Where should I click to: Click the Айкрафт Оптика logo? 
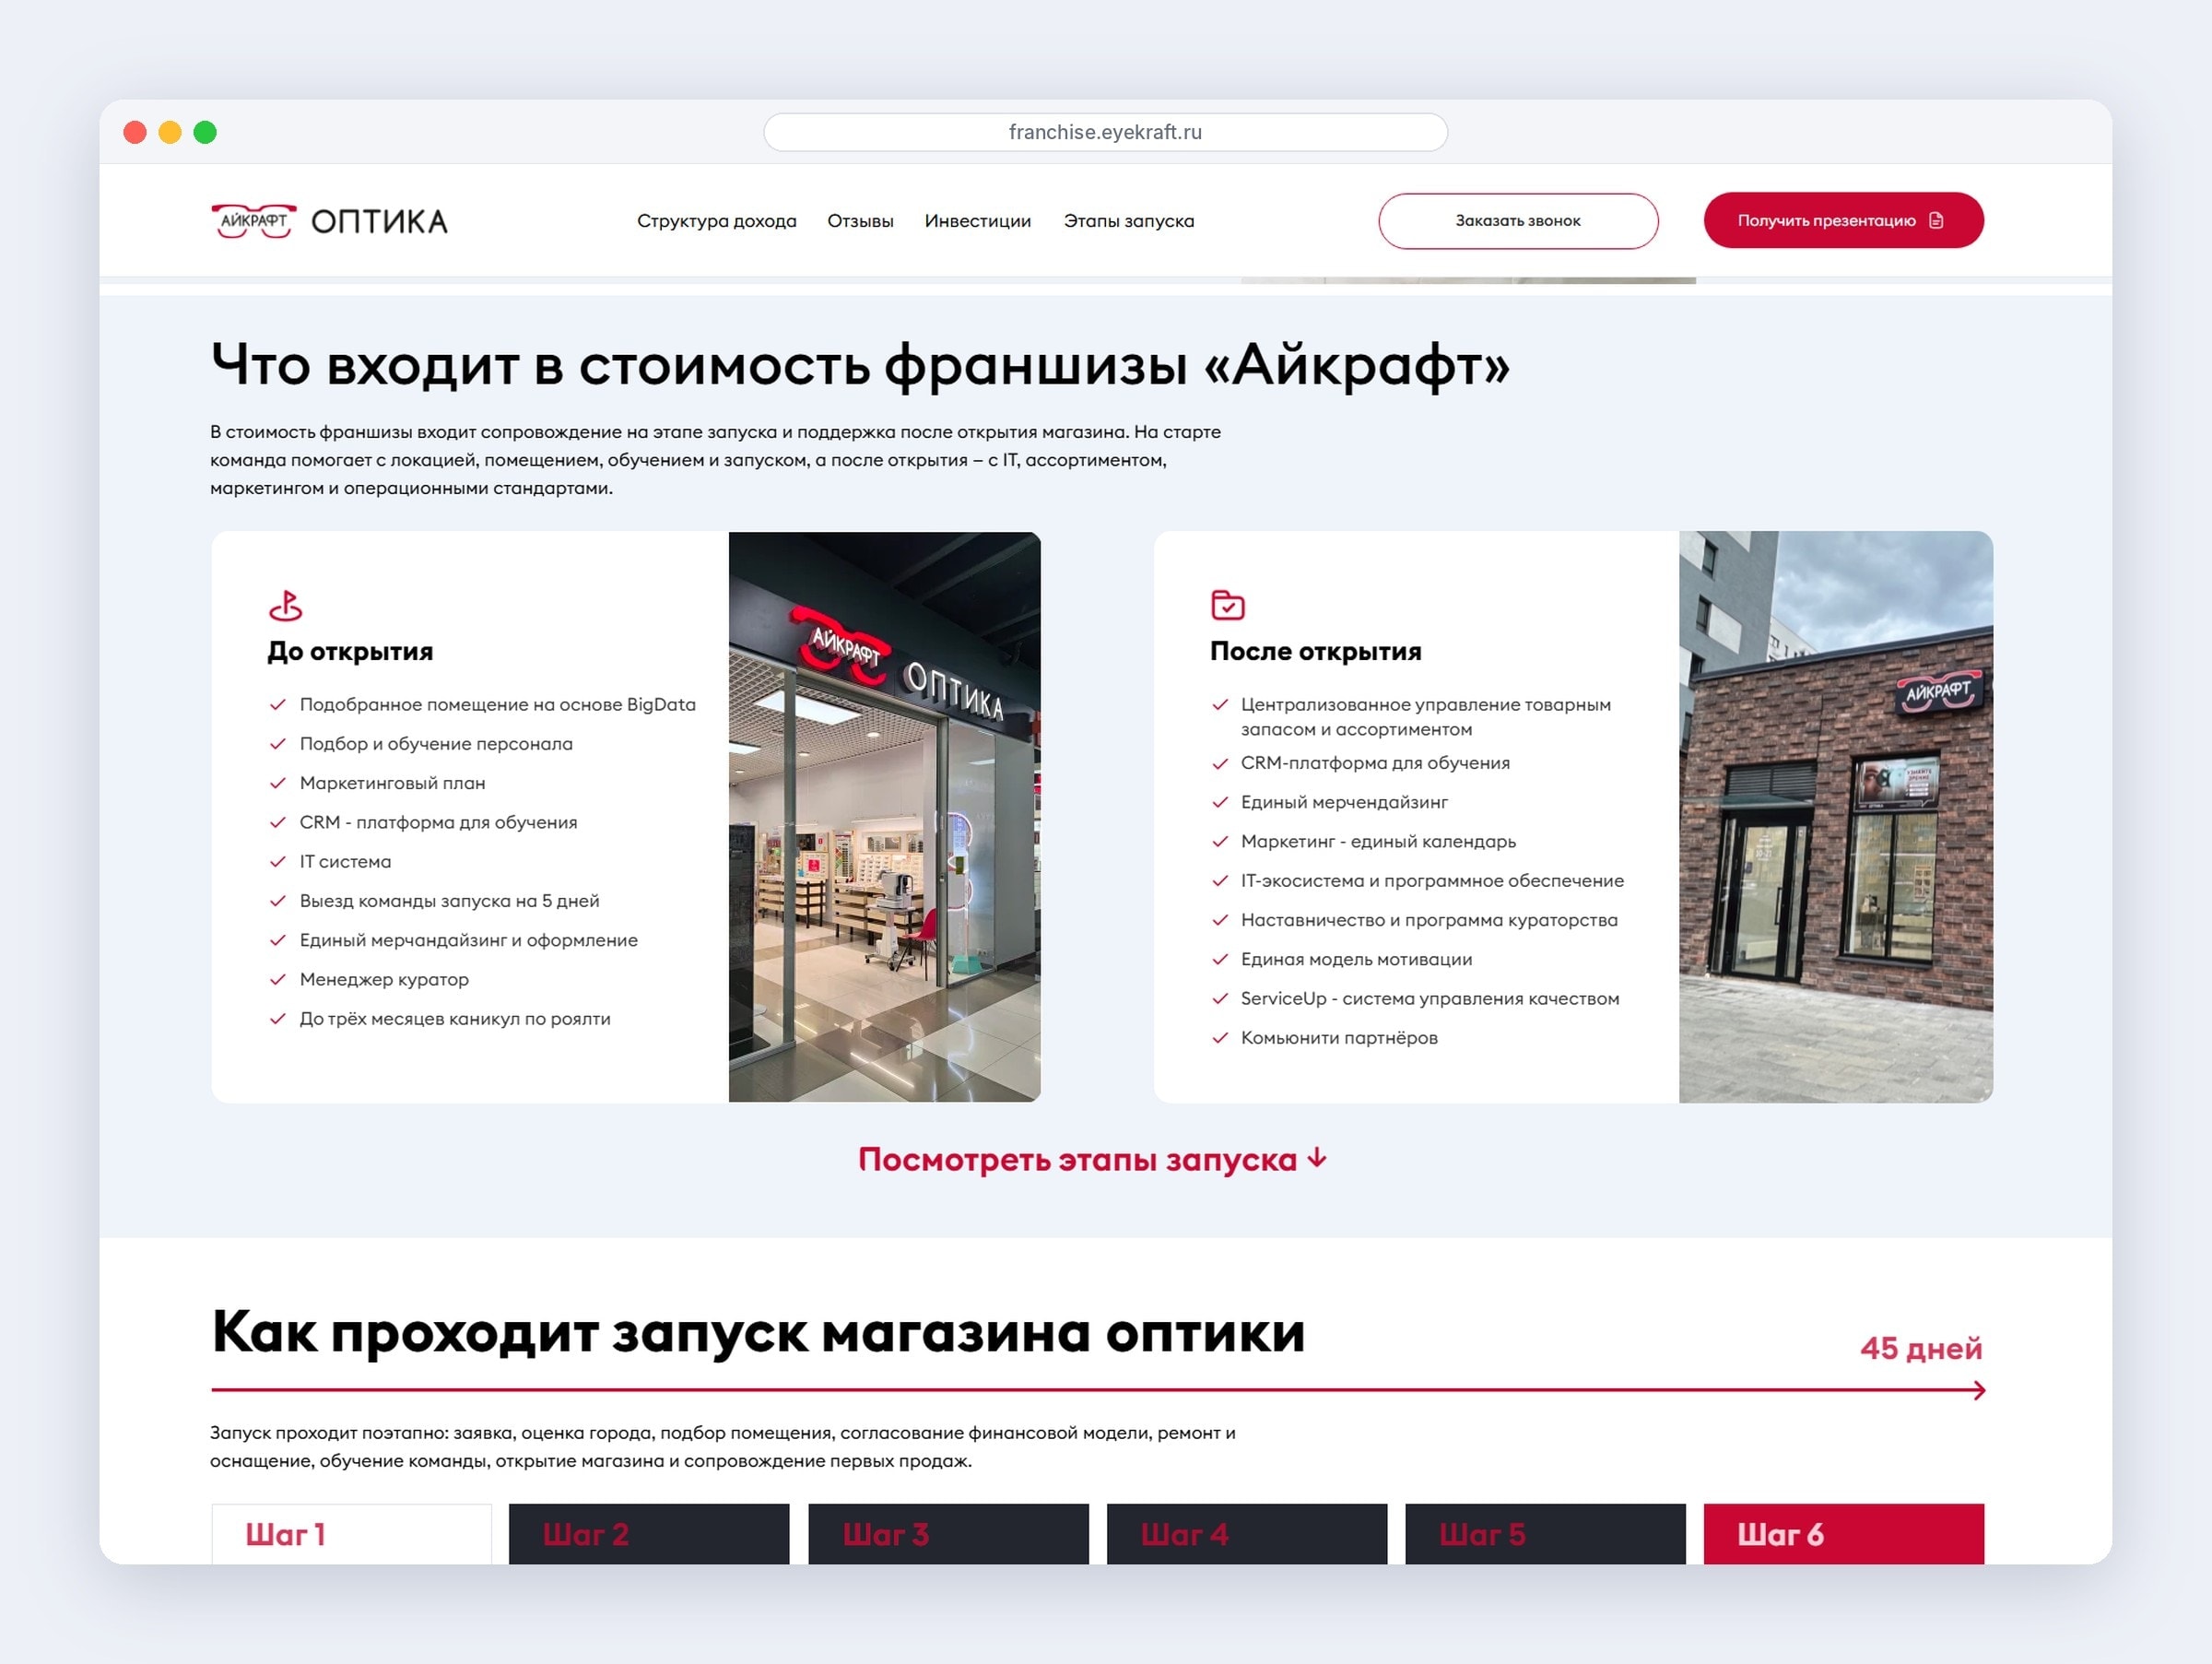(329, 221)
